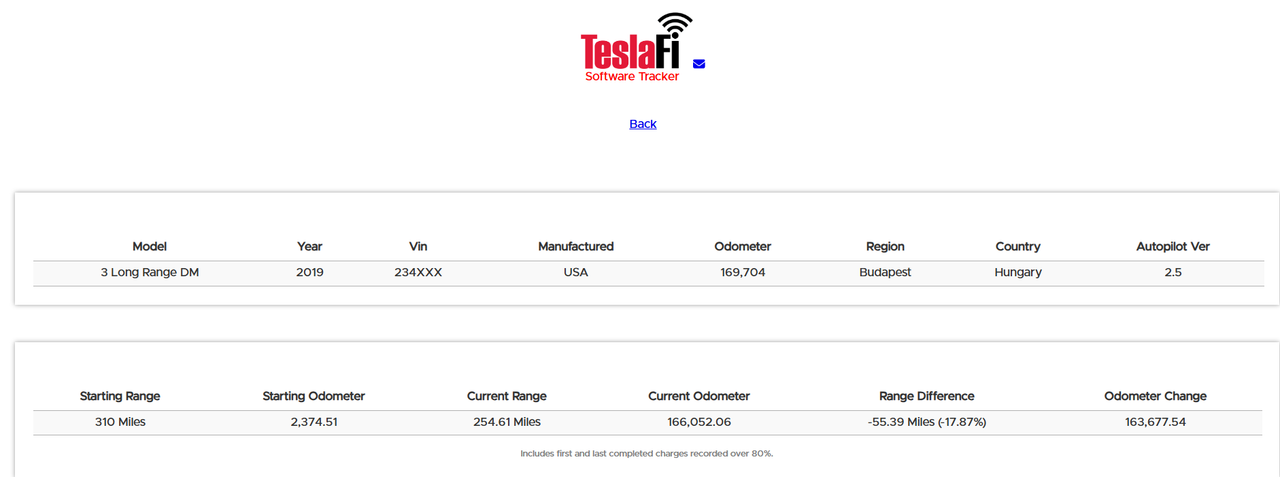This screenshot has height=477, width=1280.
Task: Select the Year column header
Action: pos(310,247)
